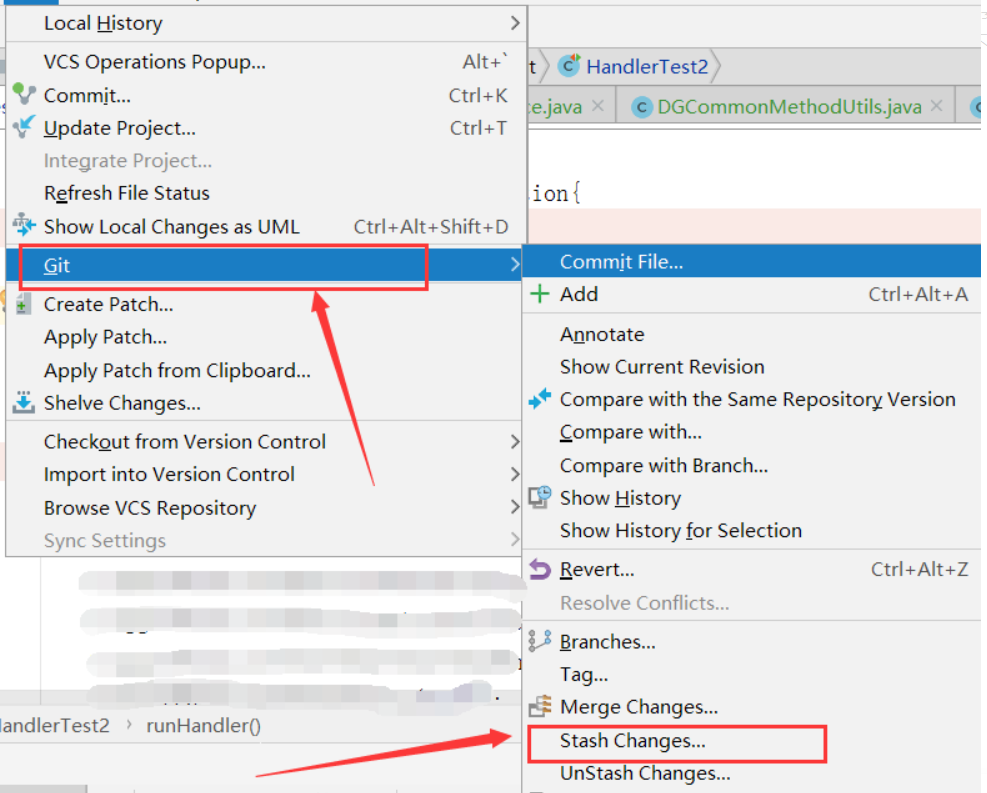Image resolution: width=987 pixels, height=793 pixels.
Task: Select Apply Patch from Clipboard...
Action: coord(266,371)
